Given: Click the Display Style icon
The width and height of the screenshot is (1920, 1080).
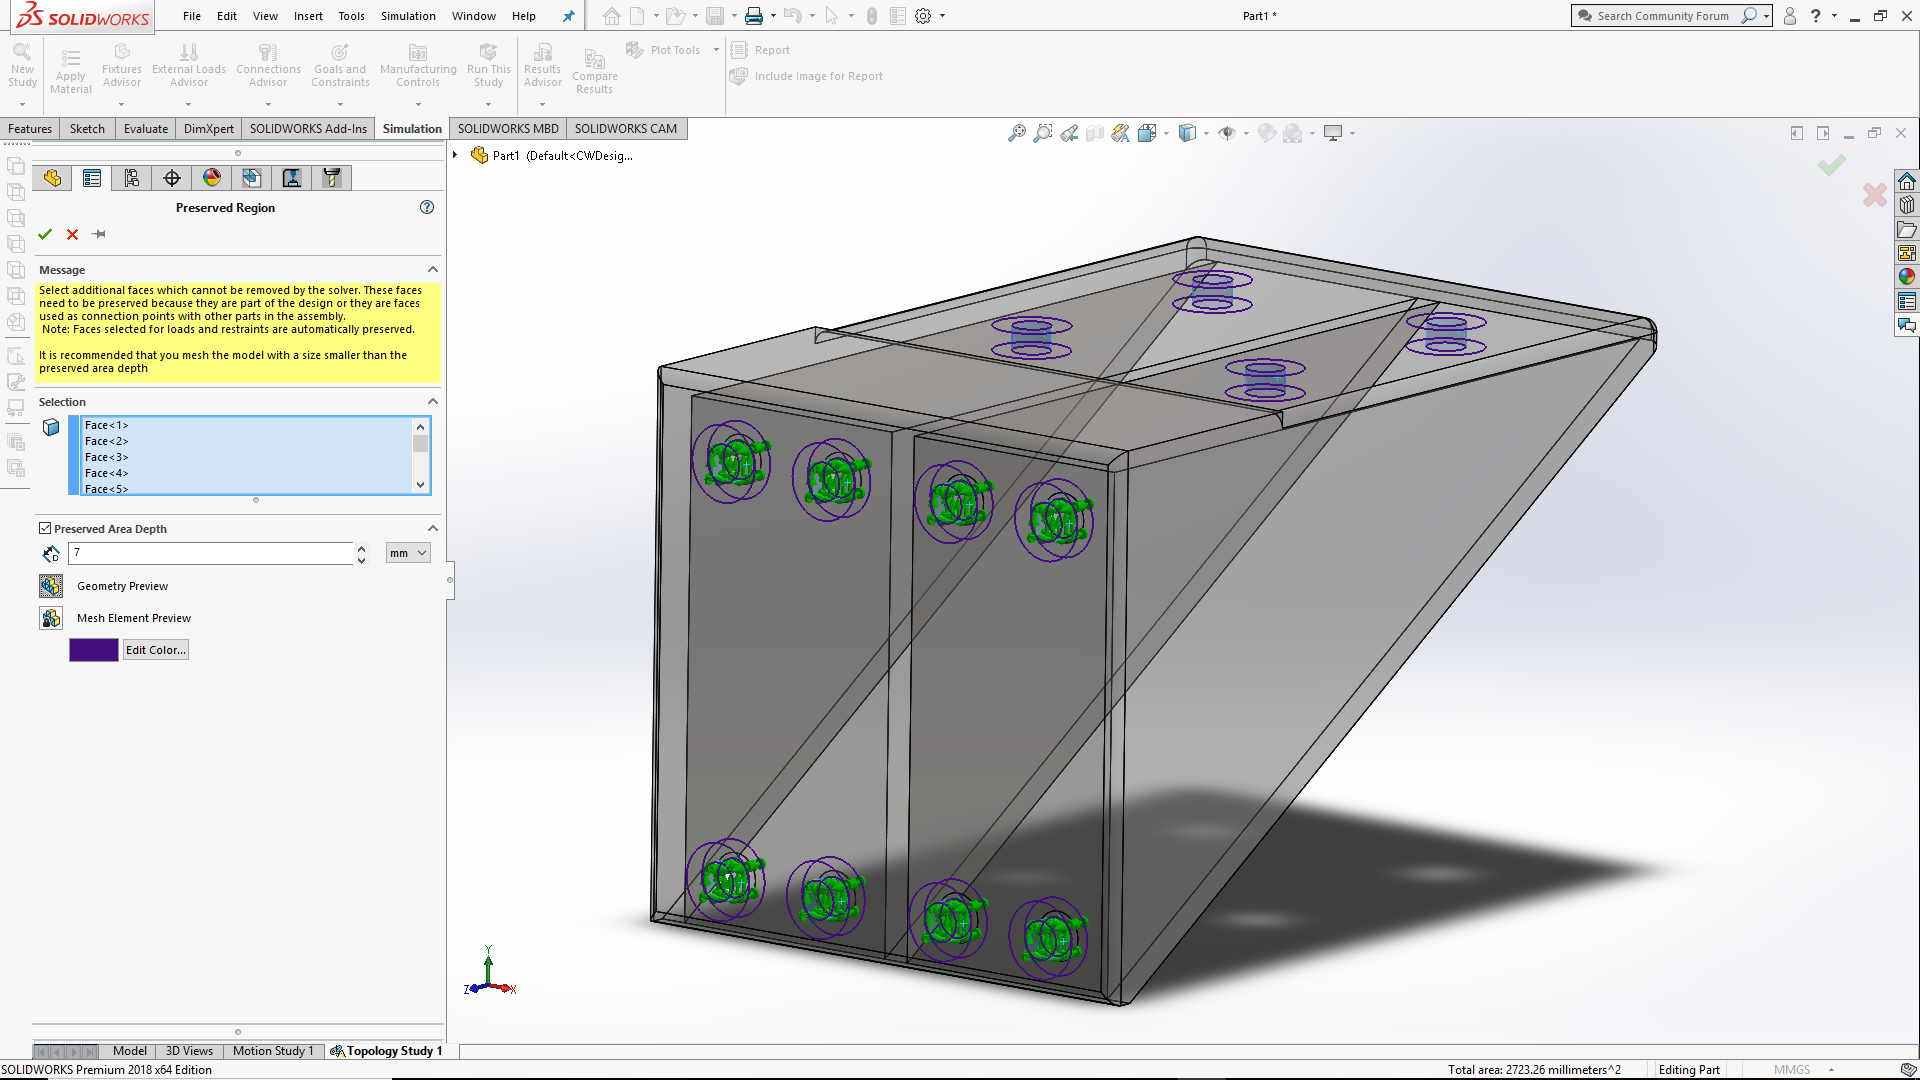Looking at the screenshot, I should pos(1187,133).
